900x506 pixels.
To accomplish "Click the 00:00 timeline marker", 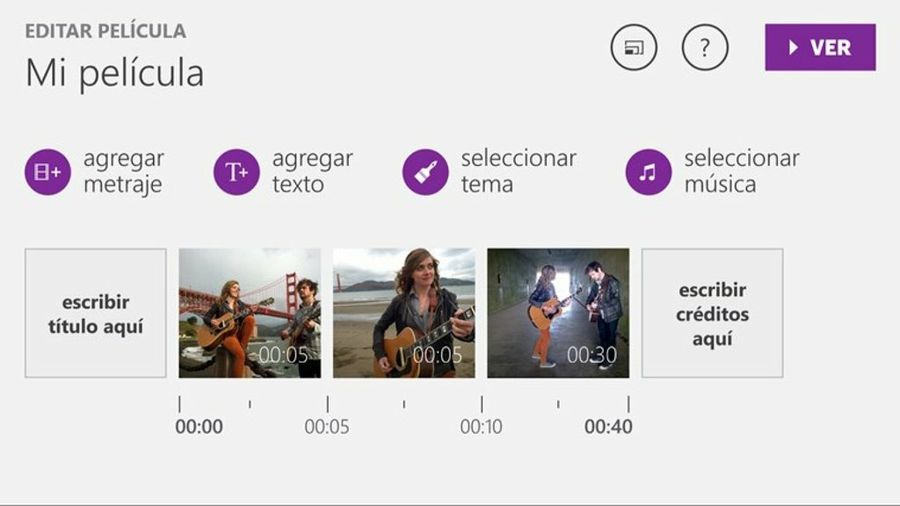I will pos(199,427).
